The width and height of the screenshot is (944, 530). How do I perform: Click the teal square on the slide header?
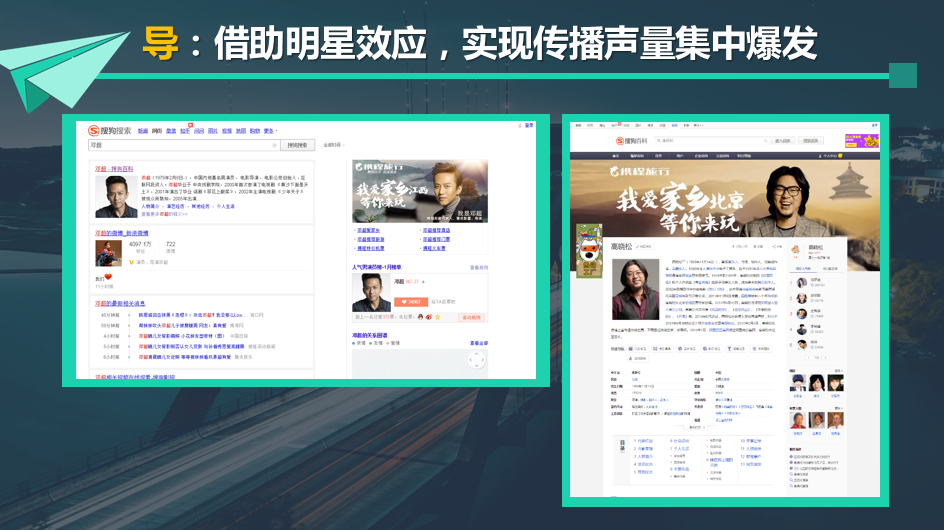click(x=903, y=76)
